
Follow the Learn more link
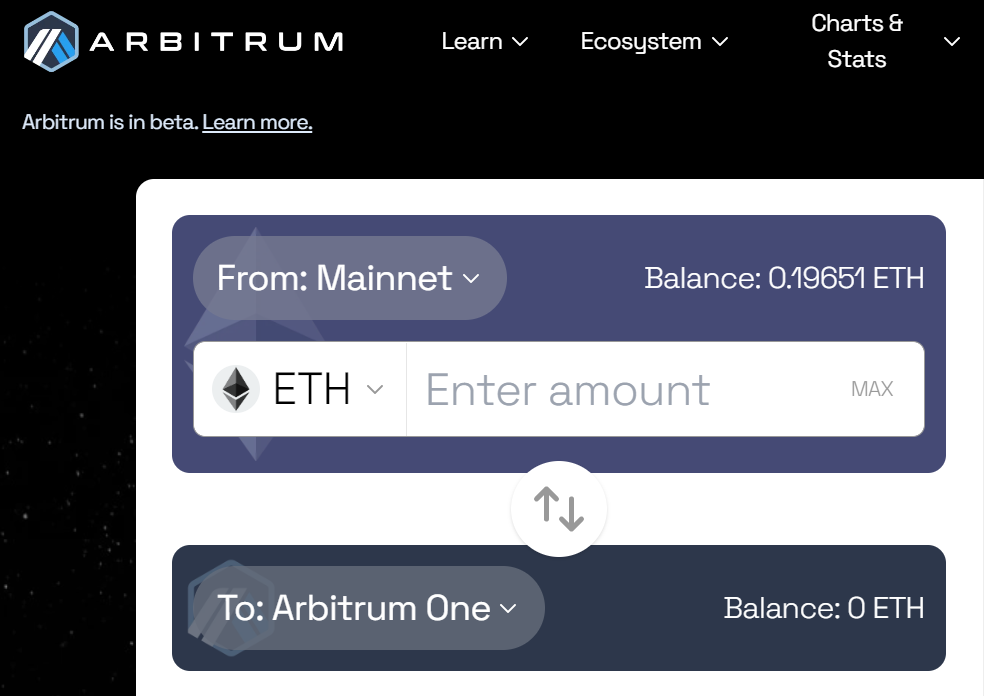point(257,123)
